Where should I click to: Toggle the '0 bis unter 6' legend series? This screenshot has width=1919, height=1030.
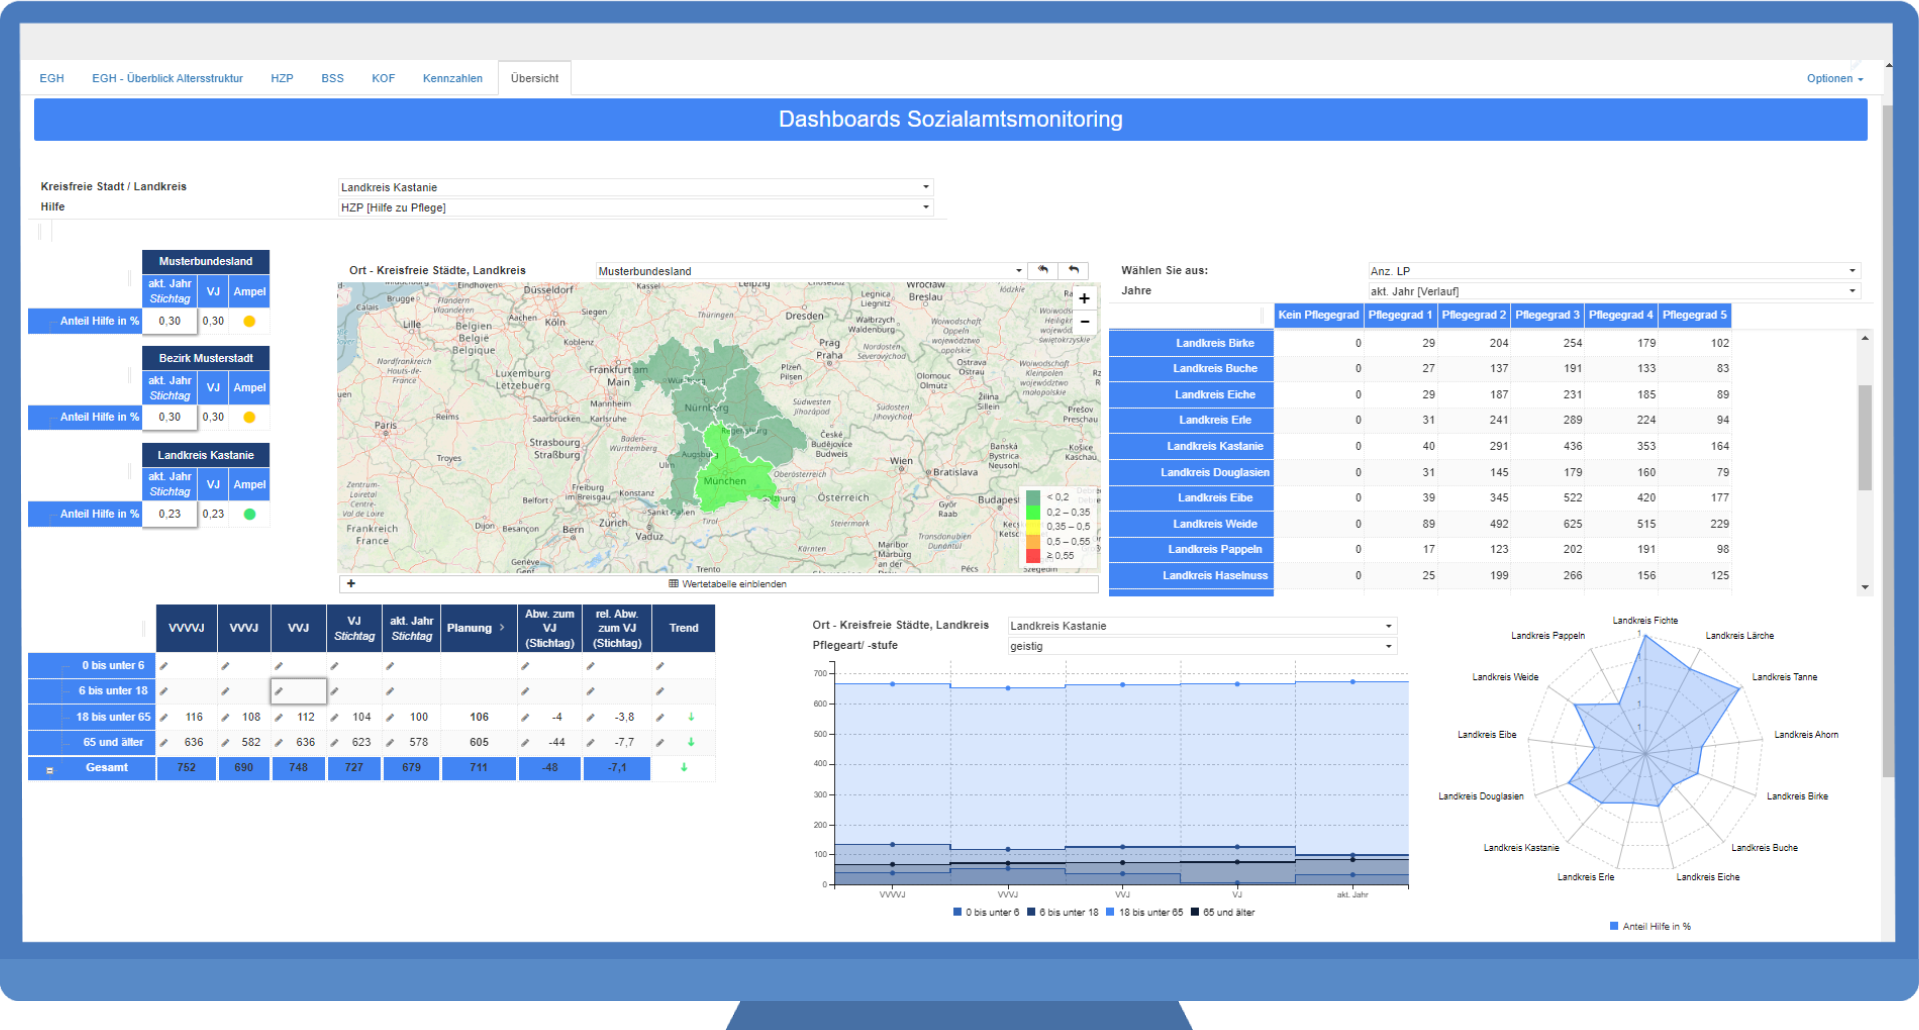pos(985,912)
